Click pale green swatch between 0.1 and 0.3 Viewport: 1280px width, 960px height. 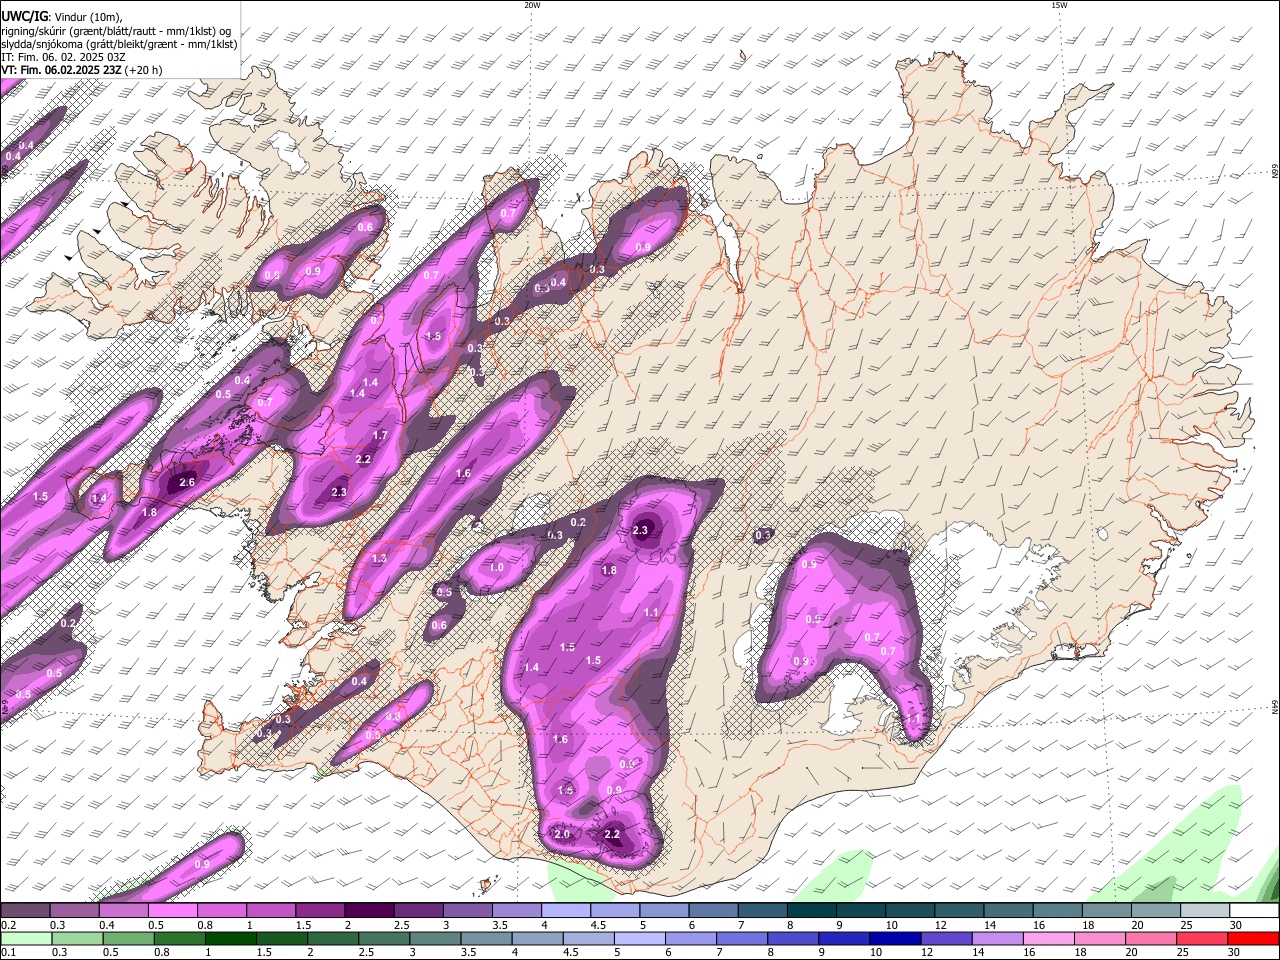coord(26,939)
